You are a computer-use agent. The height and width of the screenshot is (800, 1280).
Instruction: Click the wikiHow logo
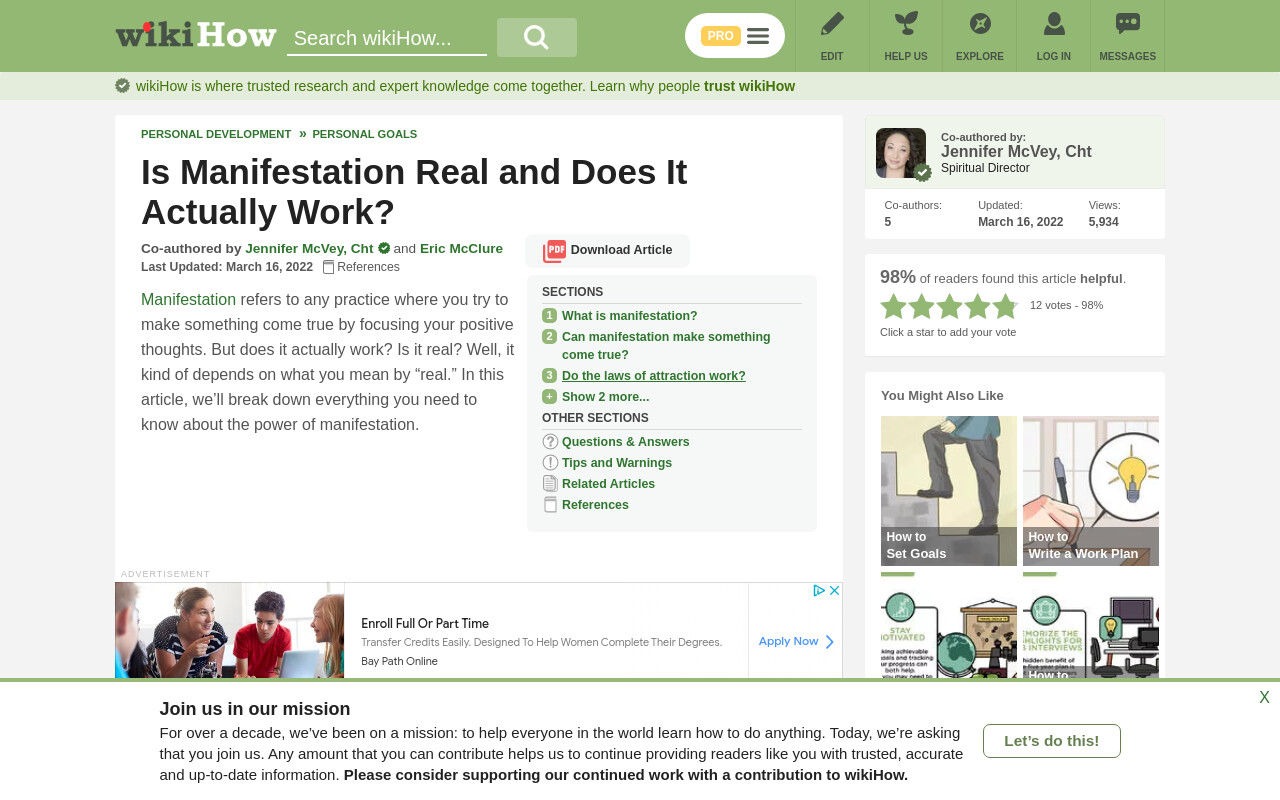(196, 35)
